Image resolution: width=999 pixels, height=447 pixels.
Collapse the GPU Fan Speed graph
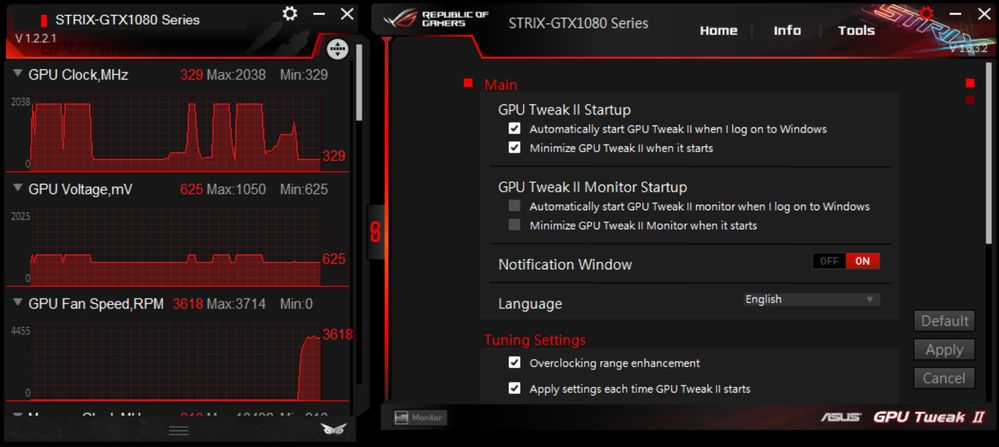point(18,303)
